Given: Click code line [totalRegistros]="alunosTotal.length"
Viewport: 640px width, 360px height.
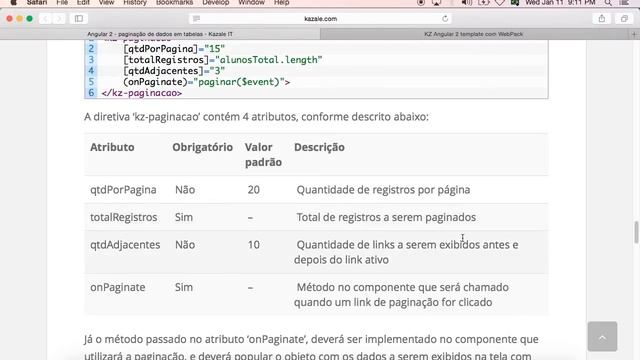Looking at the screenshot, I should coord(222,60).
